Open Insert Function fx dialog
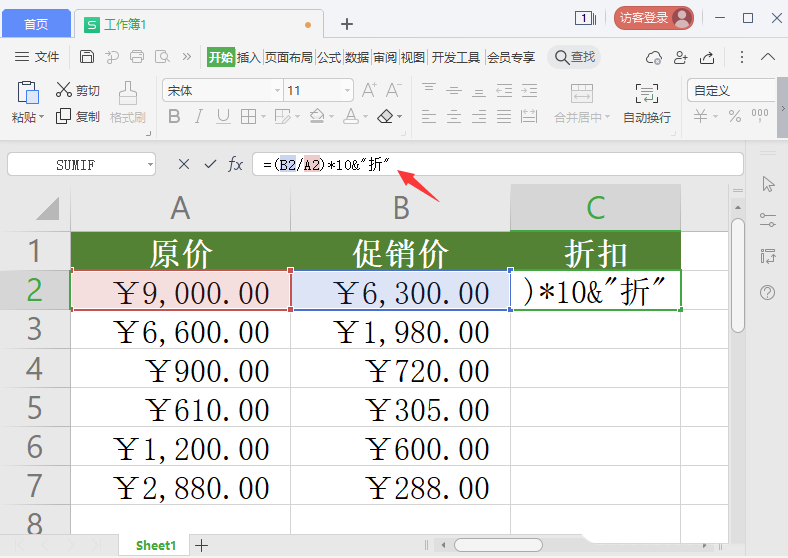This screenshot has height=558, width=788. tap(235, 164)
